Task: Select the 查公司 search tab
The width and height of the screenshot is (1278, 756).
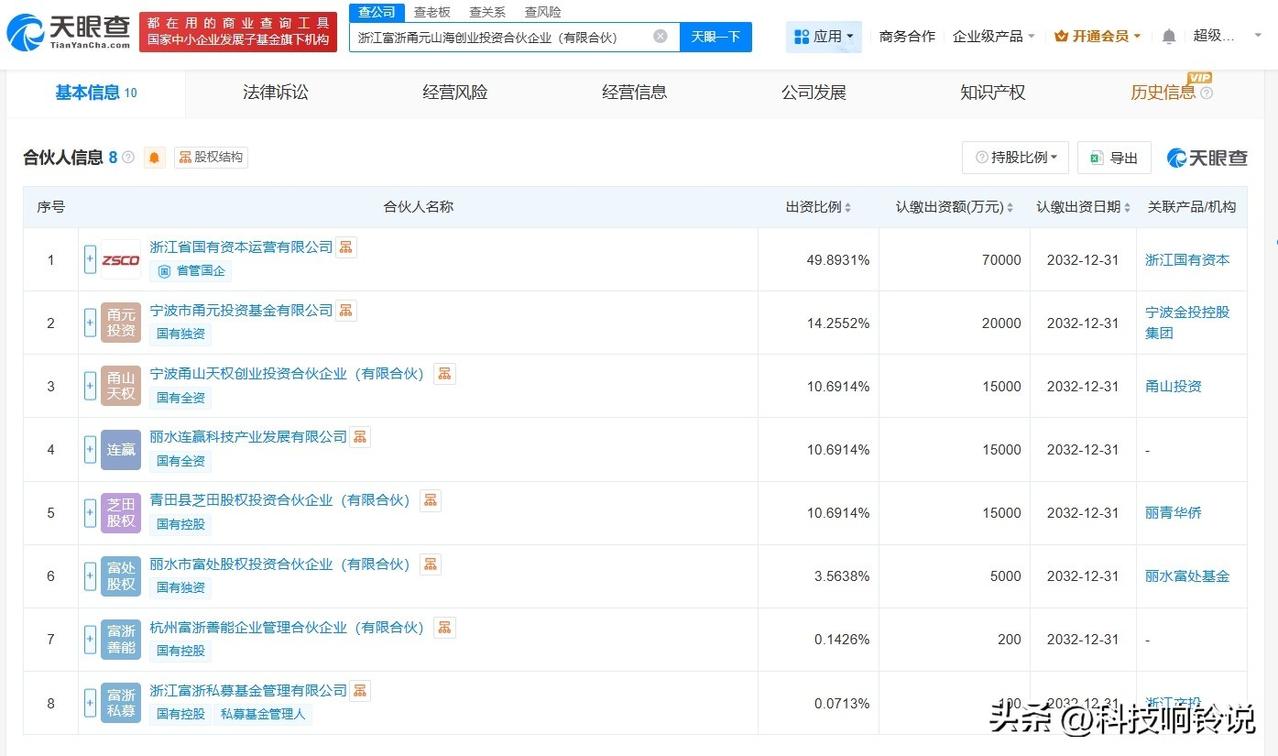Action: pyautogui.click(x=377, y=12)
